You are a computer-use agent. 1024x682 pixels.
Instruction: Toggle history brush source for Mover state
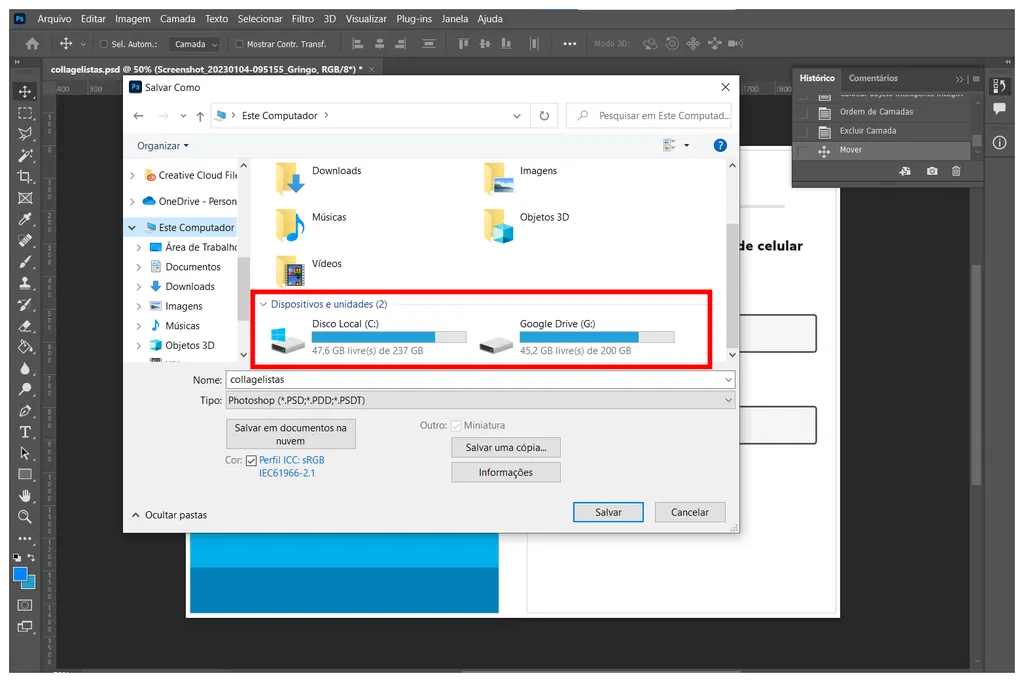802,150
